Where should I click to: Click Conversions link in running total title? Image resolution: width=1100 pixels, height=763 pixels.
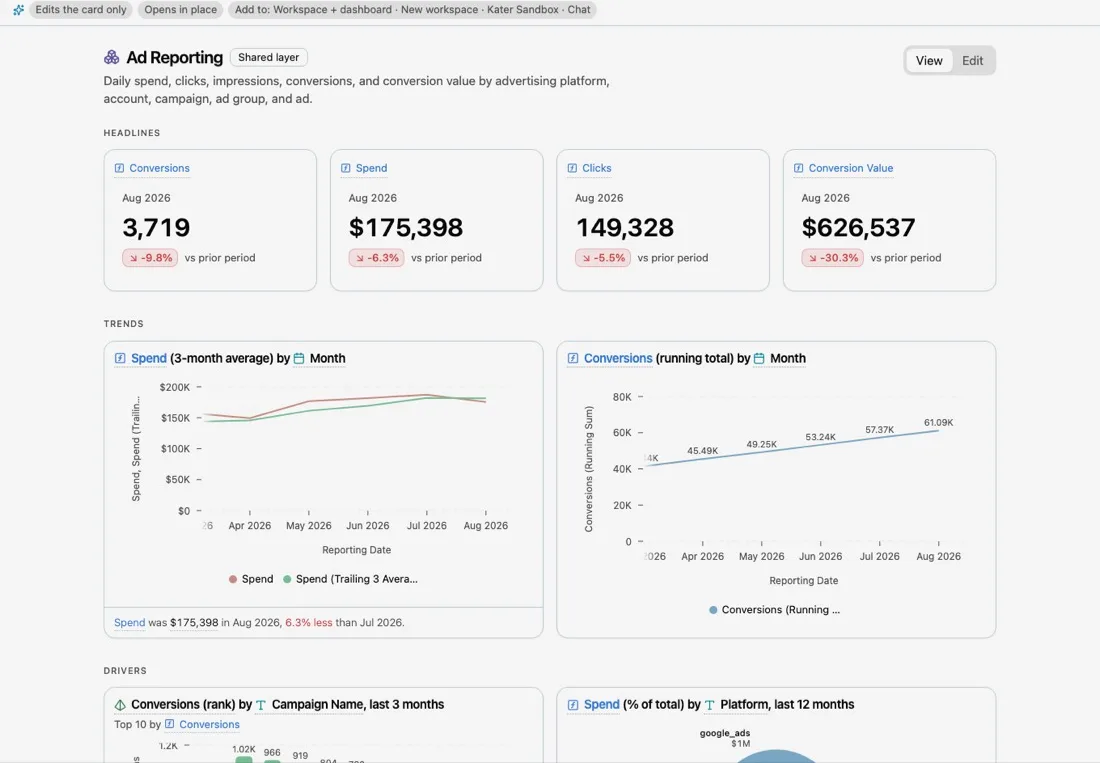pyautogui.click(x=618, y=358)
